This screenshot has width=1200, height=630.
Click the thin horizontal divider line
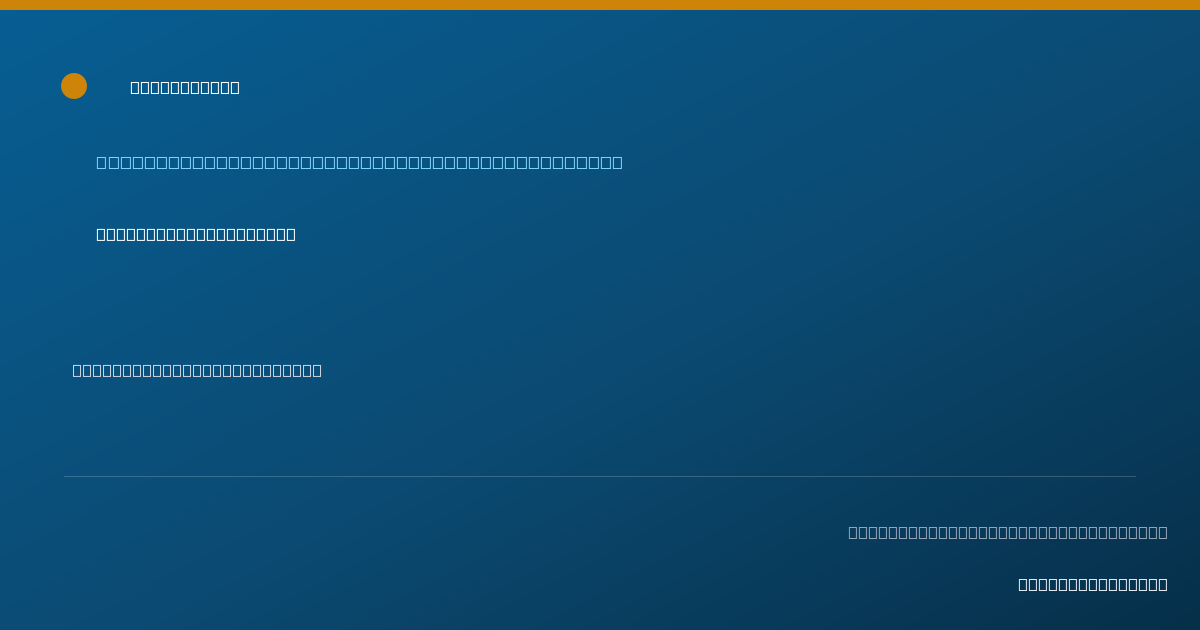pyautogui.click(x=600, y=476)
